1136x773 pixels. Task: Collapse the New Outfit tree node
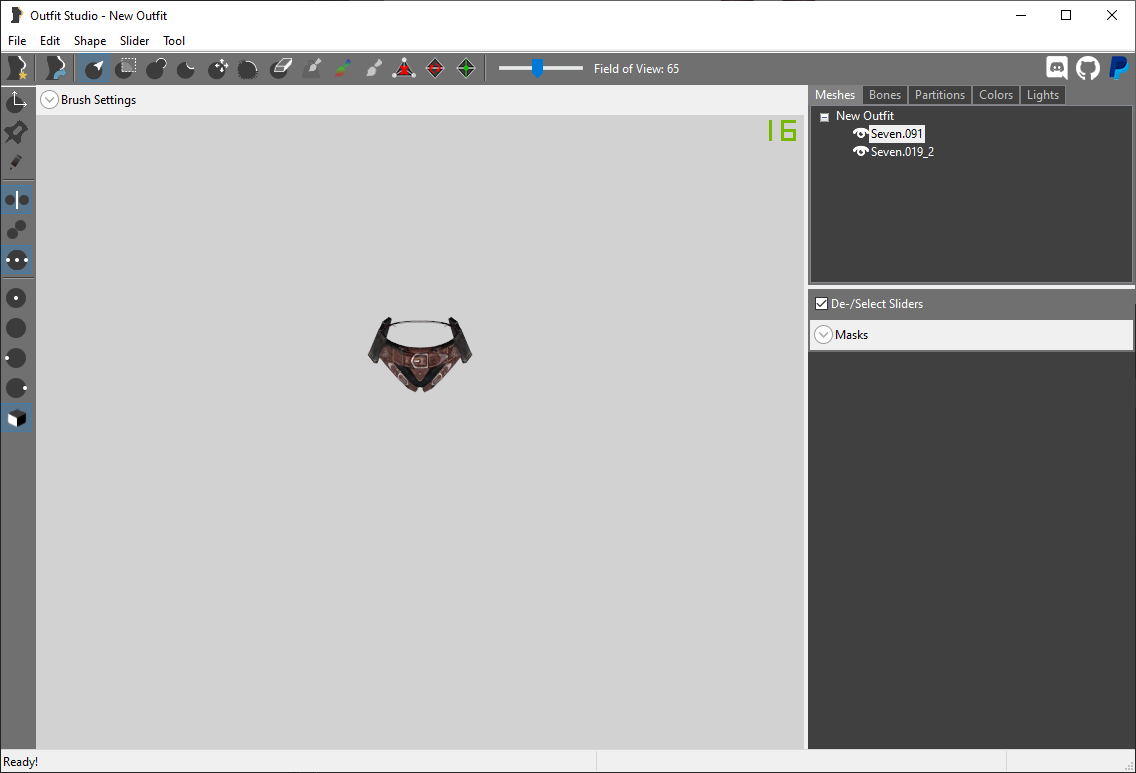[824, 117]
